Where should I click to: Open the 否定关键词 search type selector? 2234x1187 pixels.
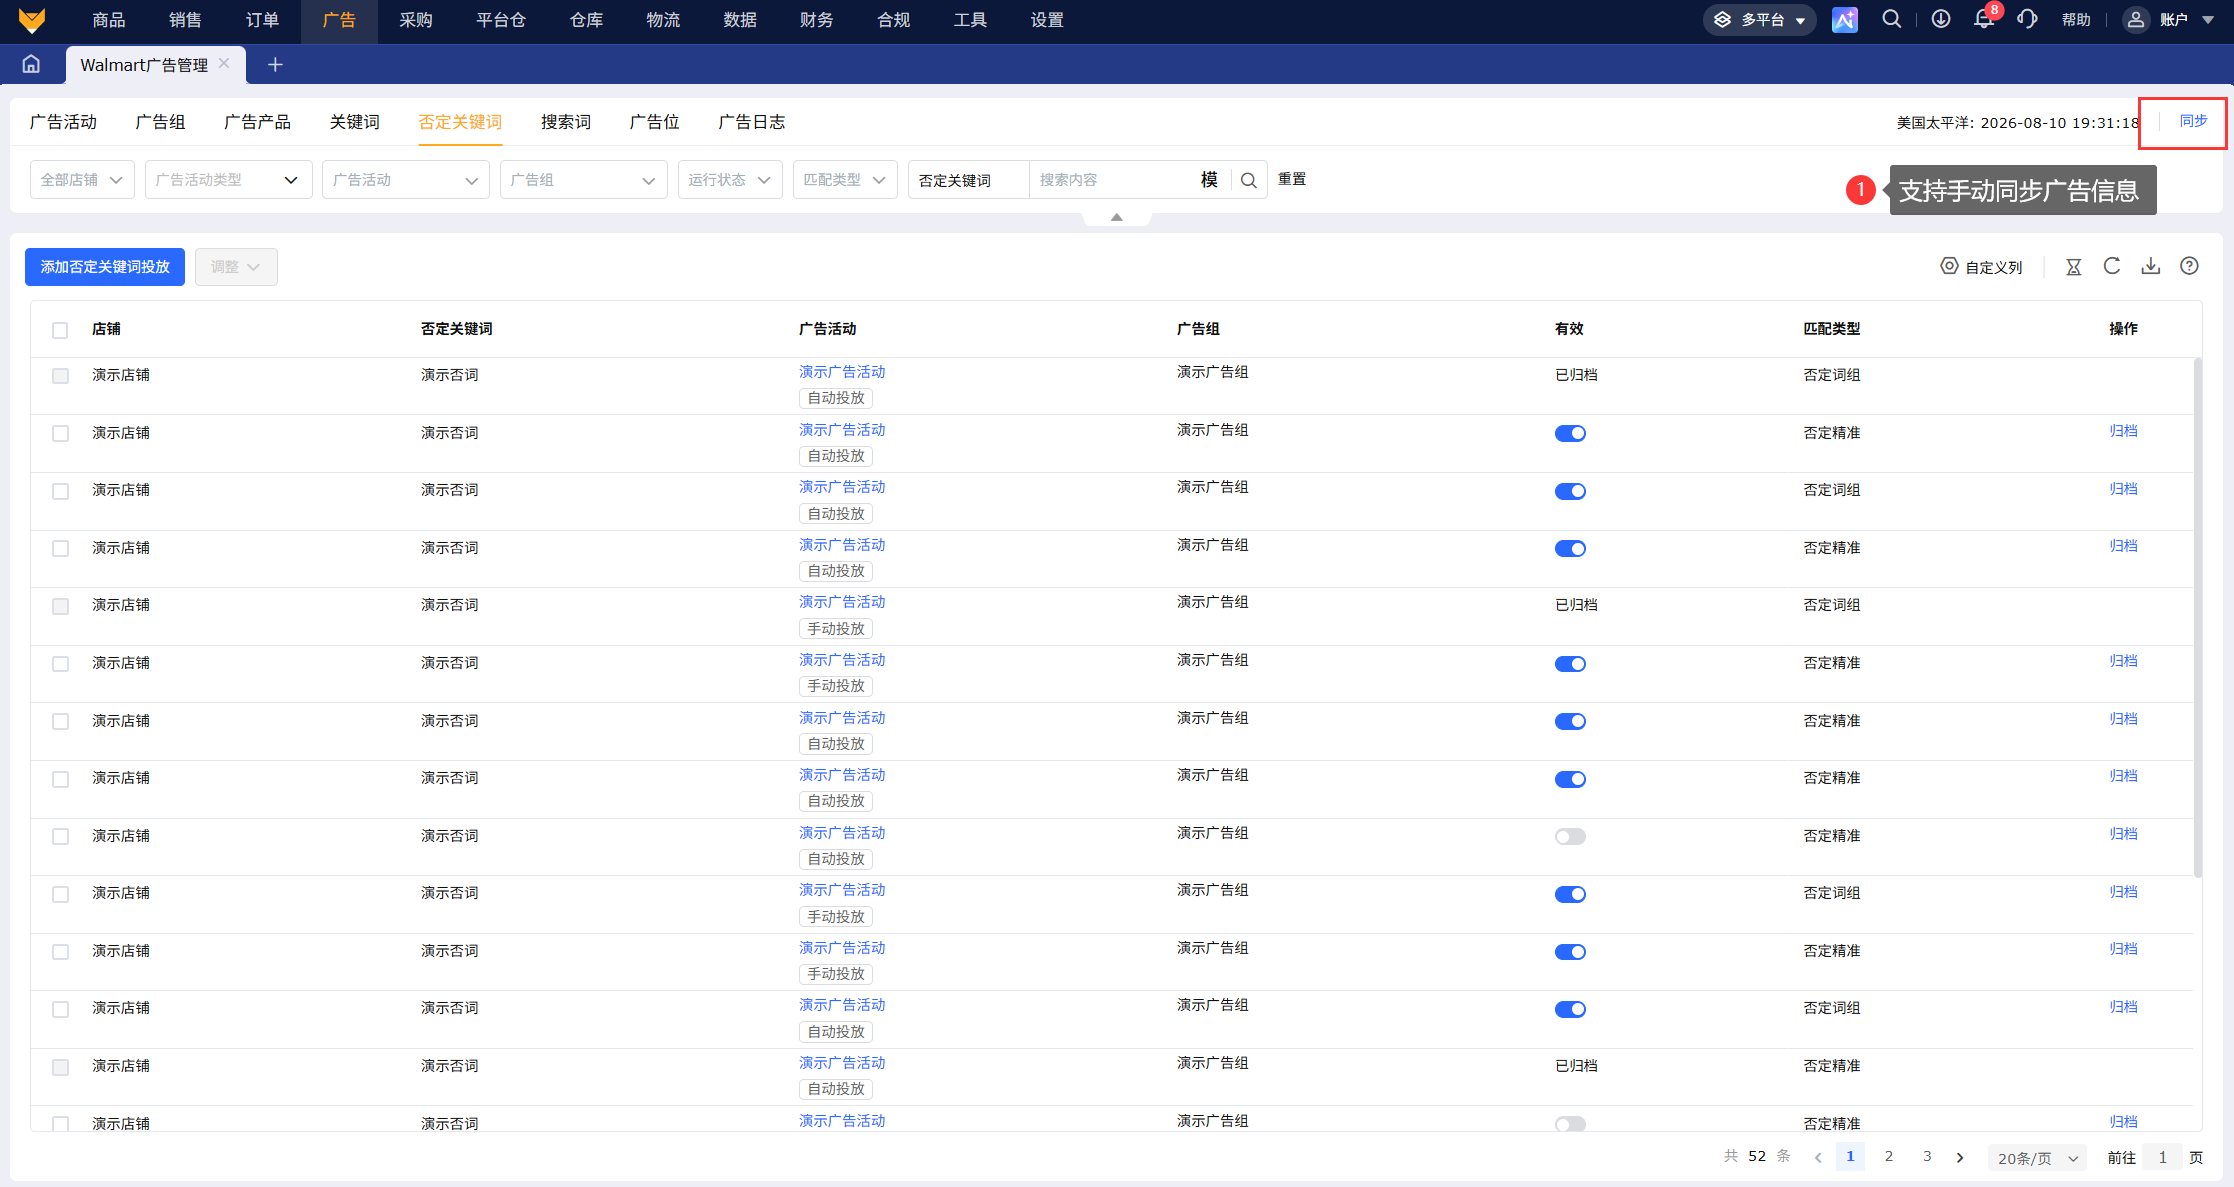pos(969,180)
